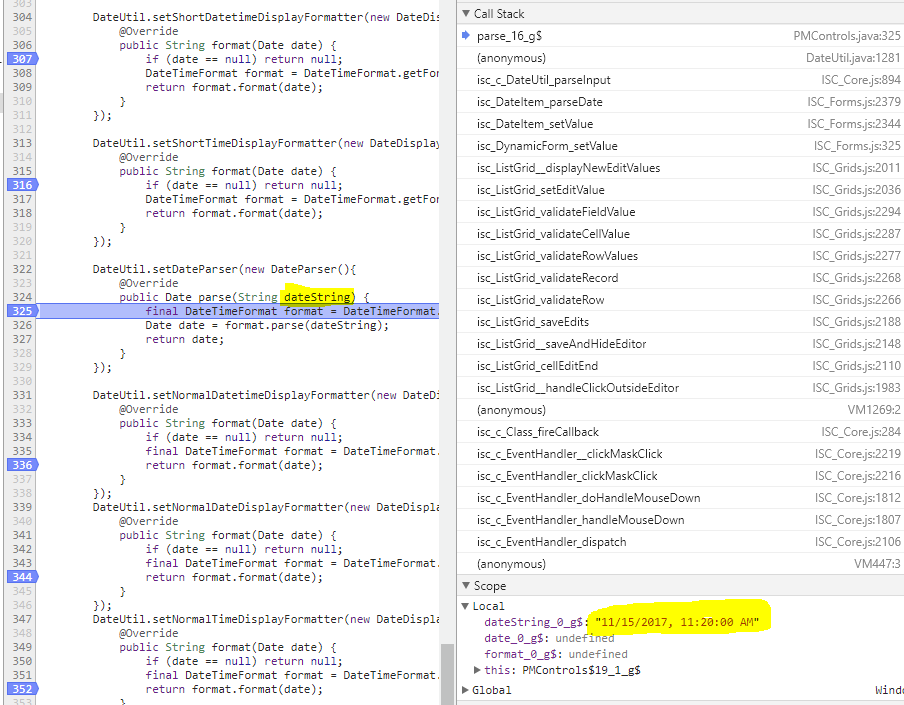Select the isc_c_DateUtil_parseInput stack frame

coord(543,80)
